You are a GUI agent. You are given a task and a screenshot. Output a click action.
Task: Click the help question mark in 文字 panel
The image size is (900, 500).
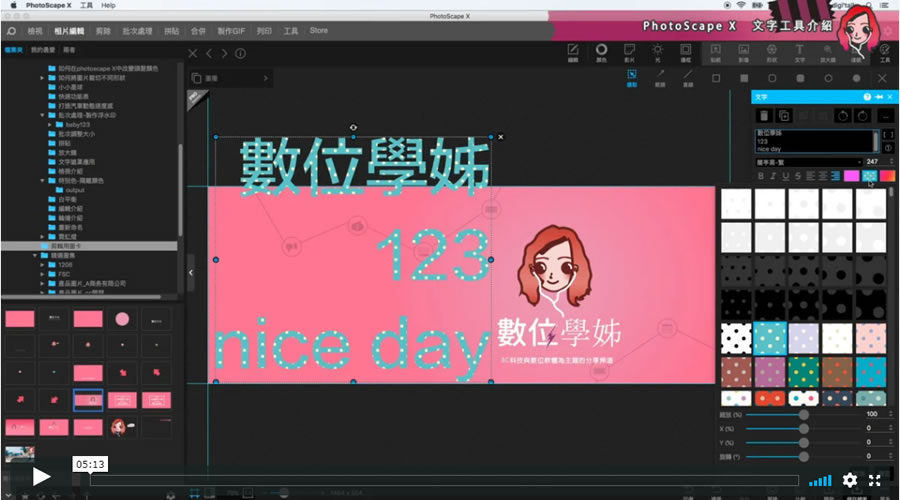(867, 97)
